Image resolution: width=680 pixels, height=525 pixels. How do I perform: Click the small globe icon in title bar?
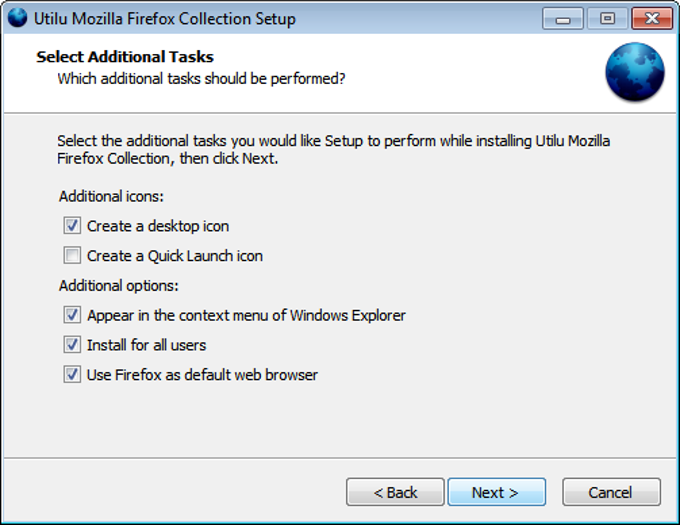18,18
